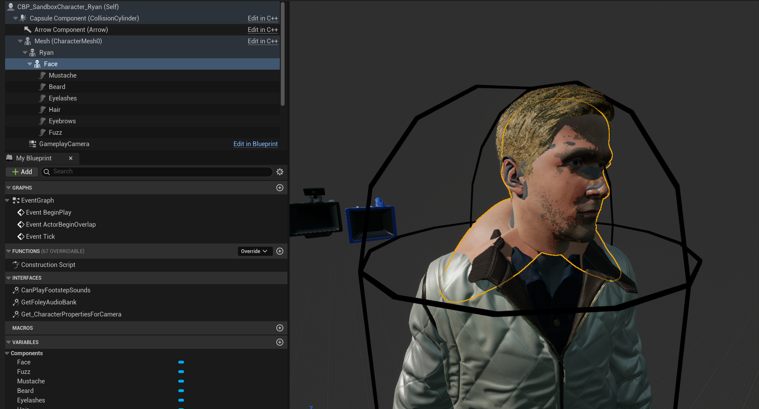Collapse the Capsule Component tree node

click(x=15, y=18)
